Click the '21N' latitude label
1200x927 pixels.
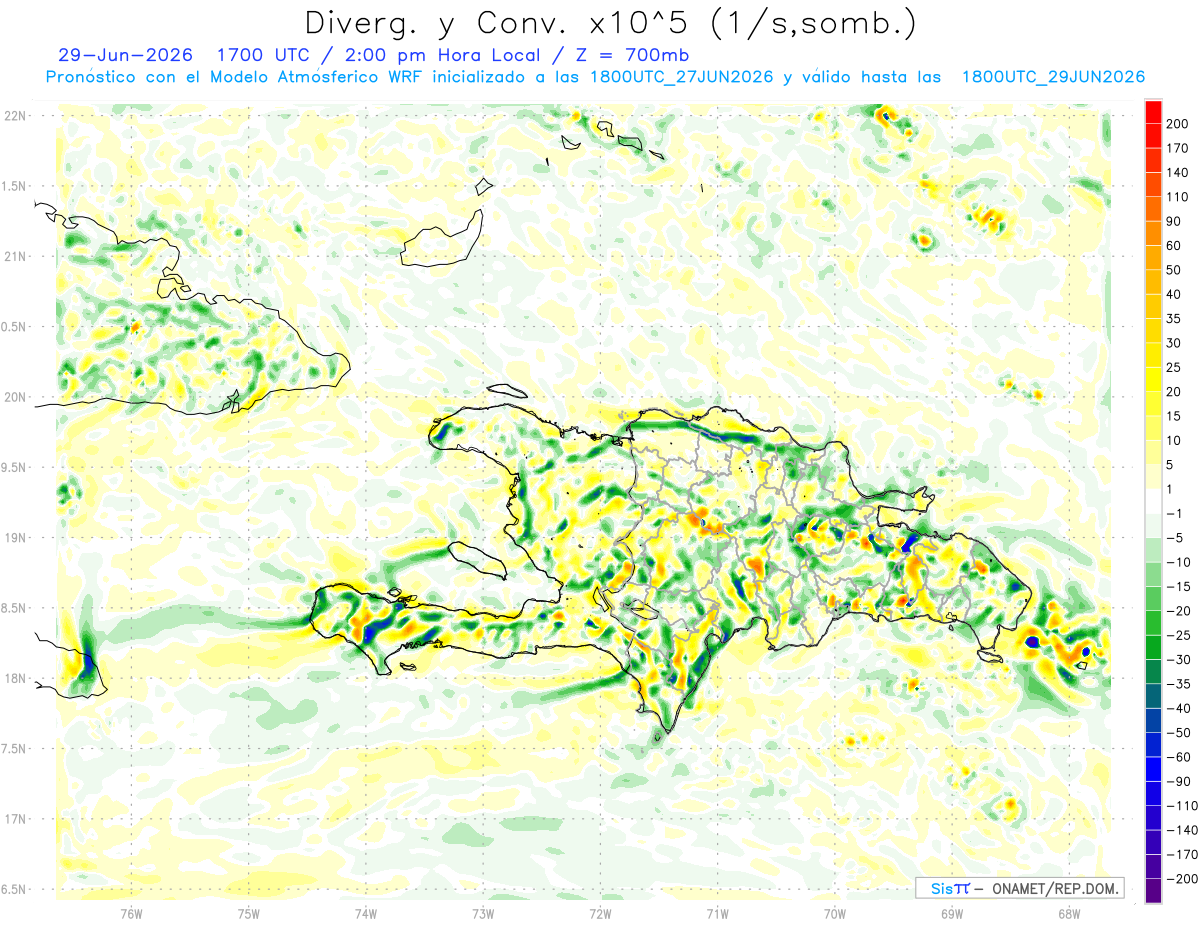point(17,256)
